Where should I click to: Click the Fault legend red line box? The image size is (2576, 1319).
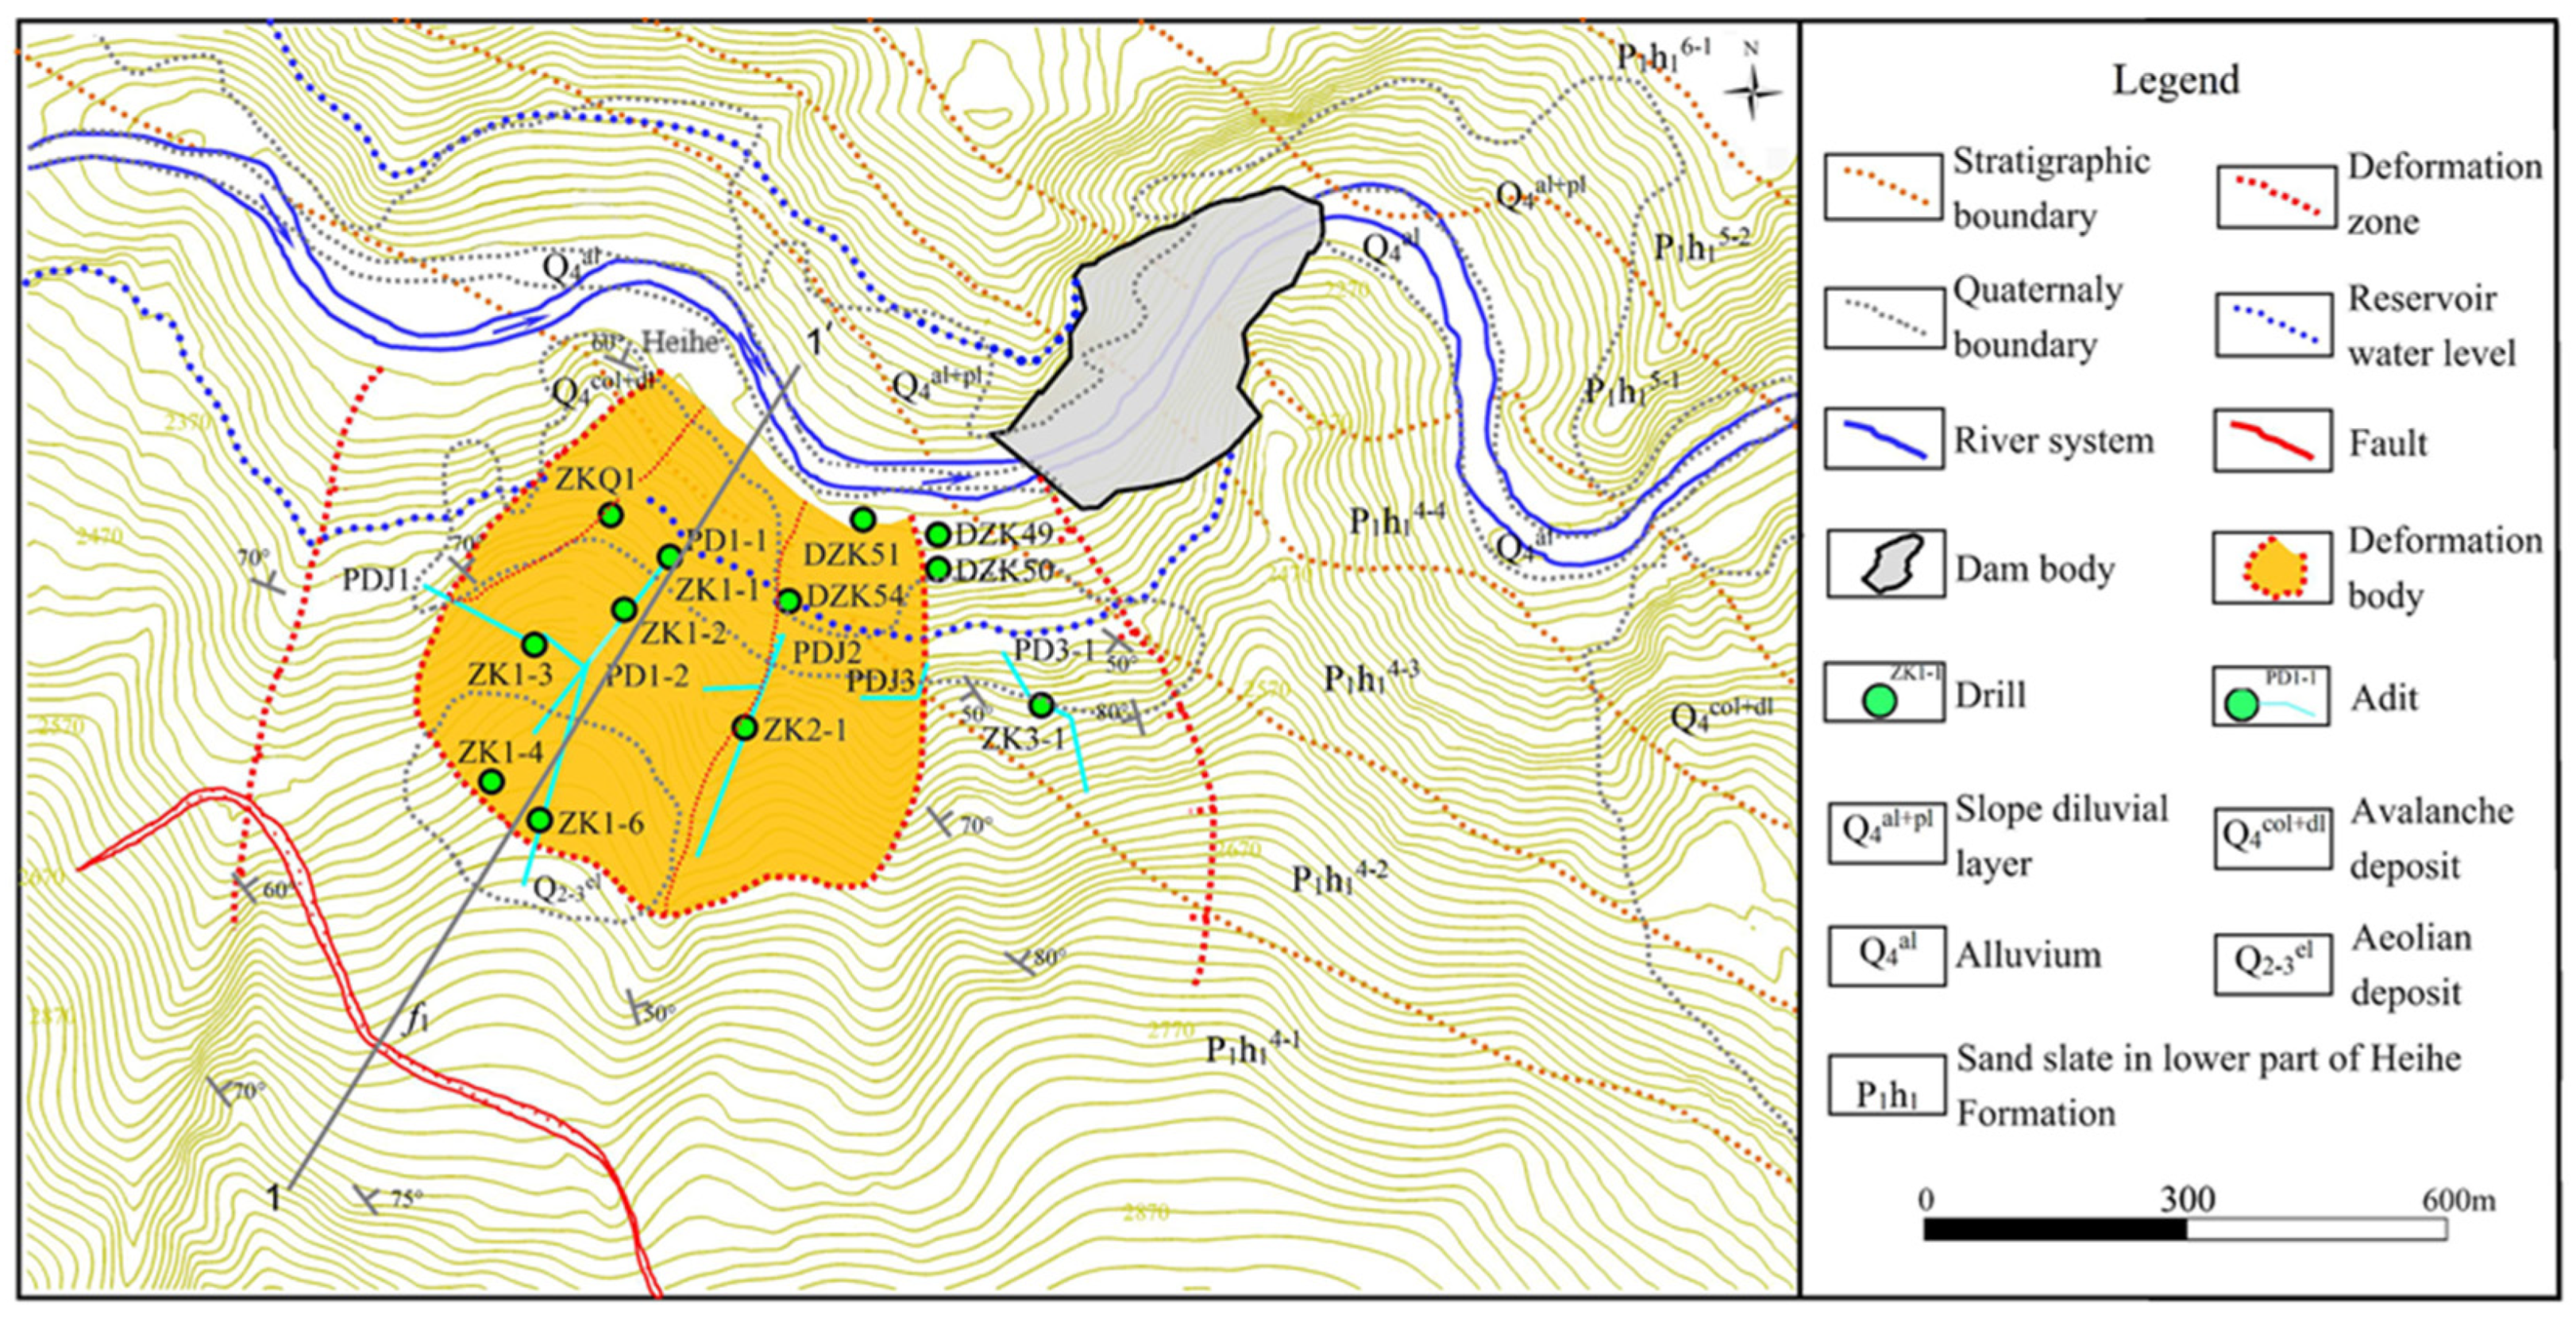coord(2272,441)
